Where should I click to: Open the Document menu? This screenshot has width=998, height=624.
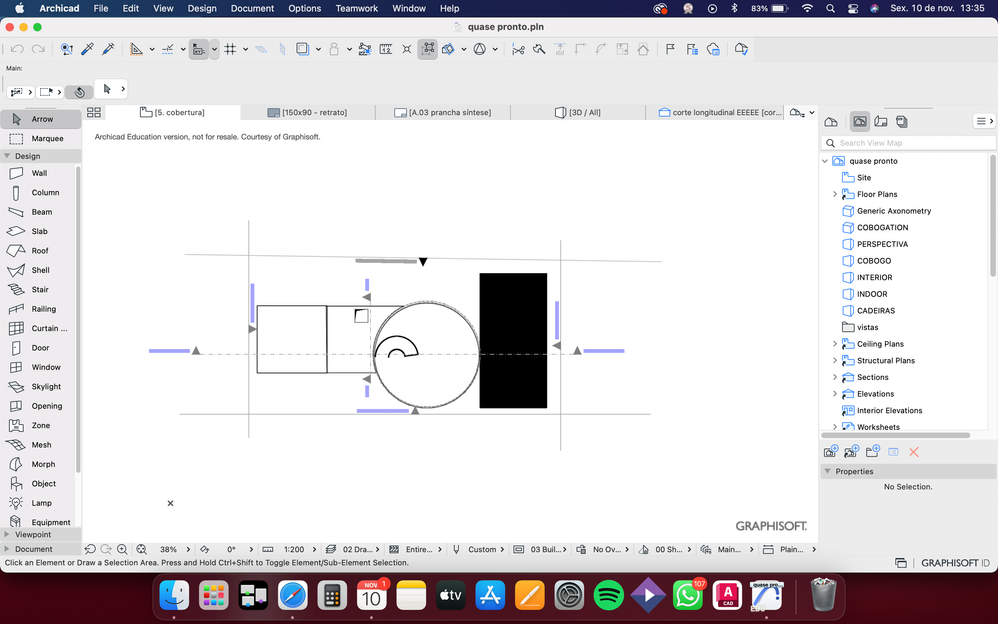[252, 8]
